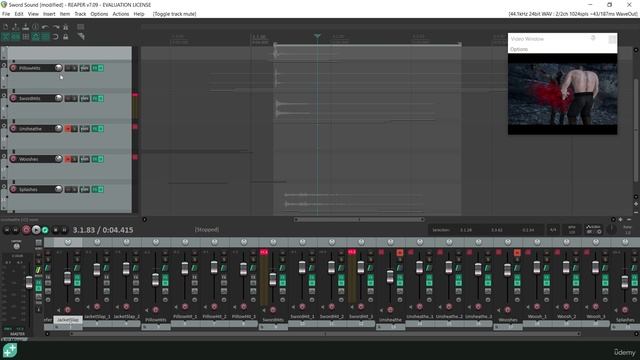Viewport: 640px width, 360px height.
Task: Toggle item grouping toolbar icon
Action: coord(16,37)
